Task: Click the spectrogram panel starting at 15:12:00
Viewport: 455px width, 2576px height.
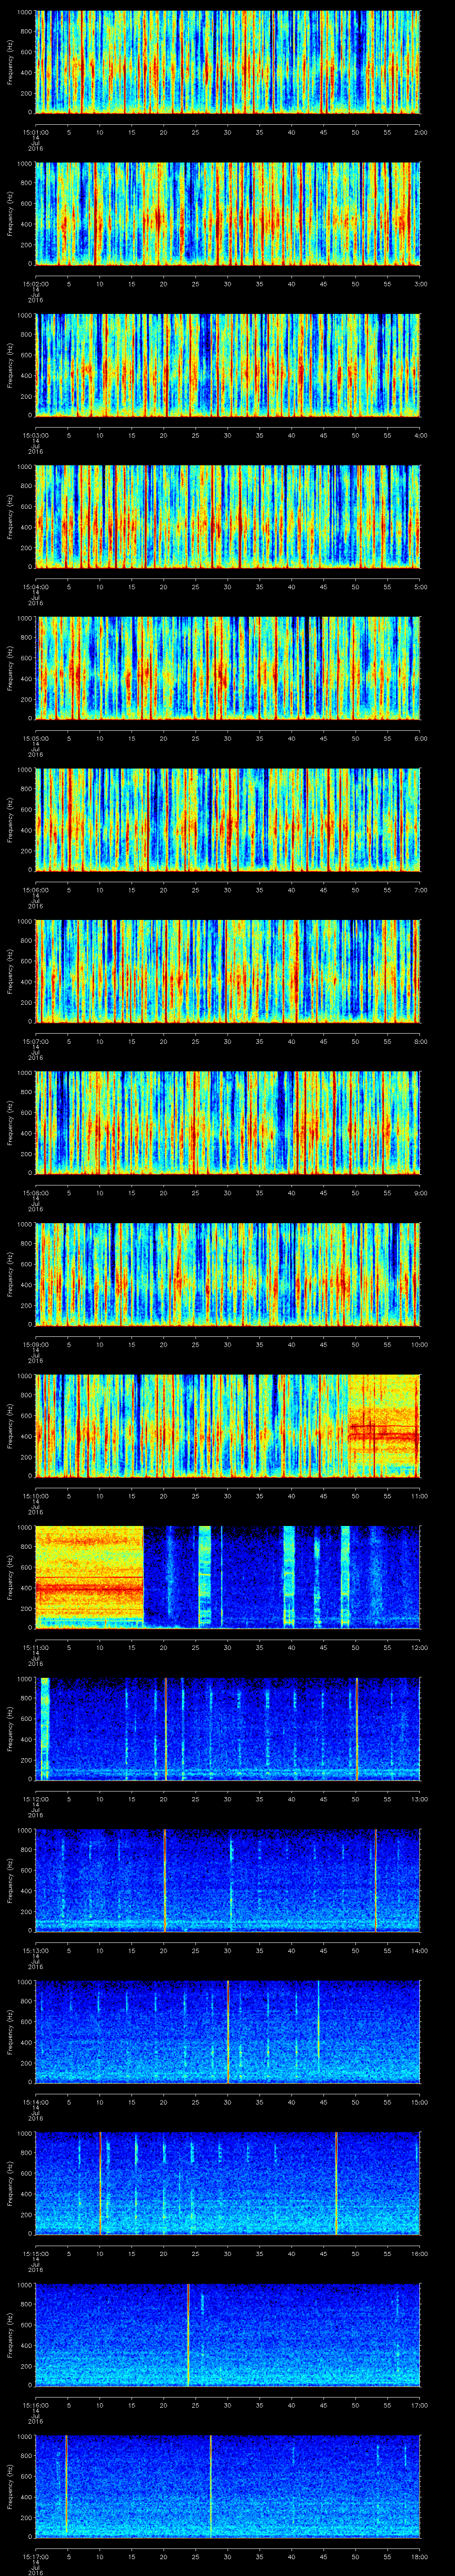Action: point(228,1728)
